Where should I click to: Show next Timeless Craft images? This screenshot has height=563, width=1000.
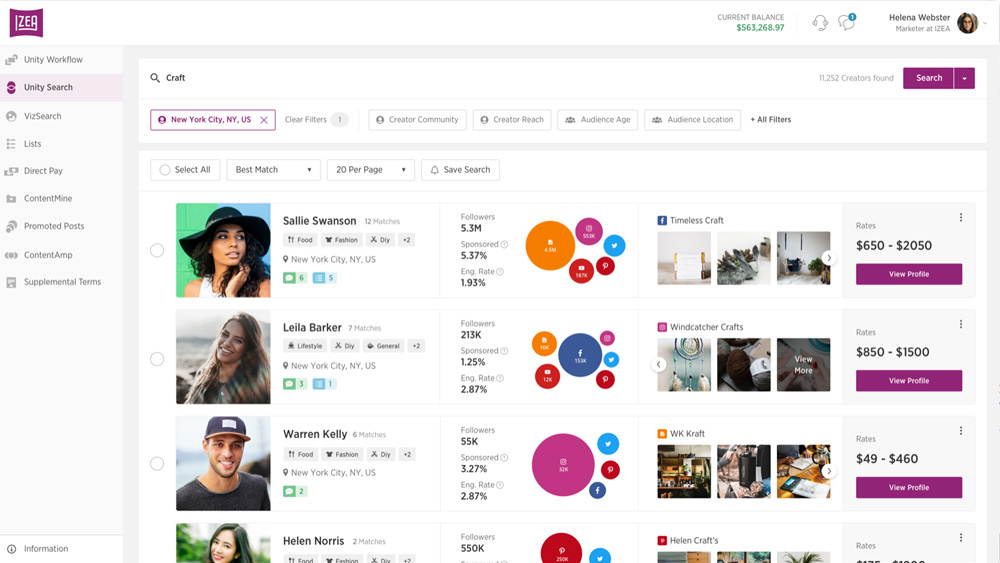828,258
